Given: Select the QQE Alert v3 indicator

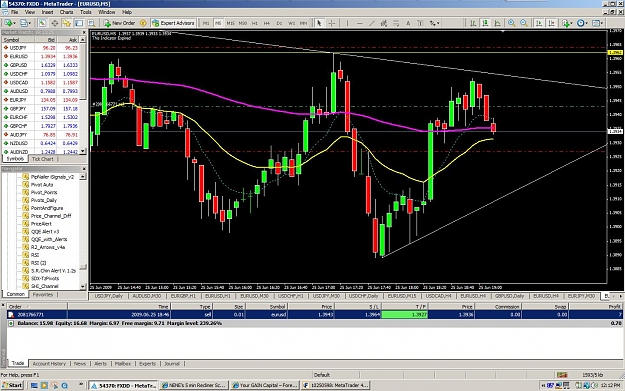Looking at the screenshot, I should point(45,232).
